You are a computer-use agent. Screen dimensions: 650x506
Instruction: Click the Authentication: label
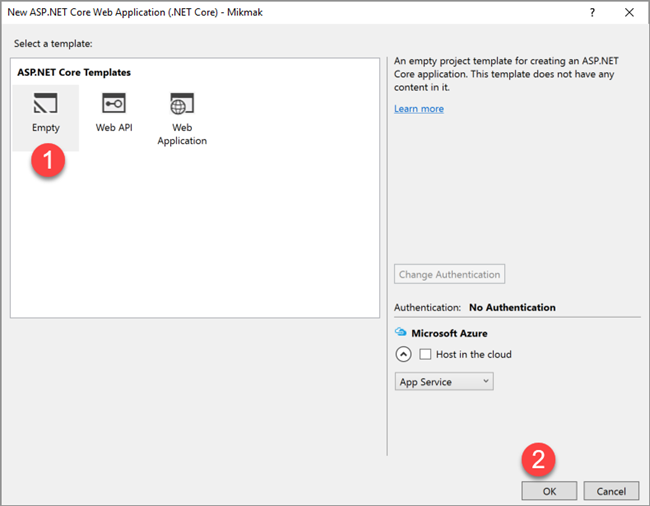427,307
